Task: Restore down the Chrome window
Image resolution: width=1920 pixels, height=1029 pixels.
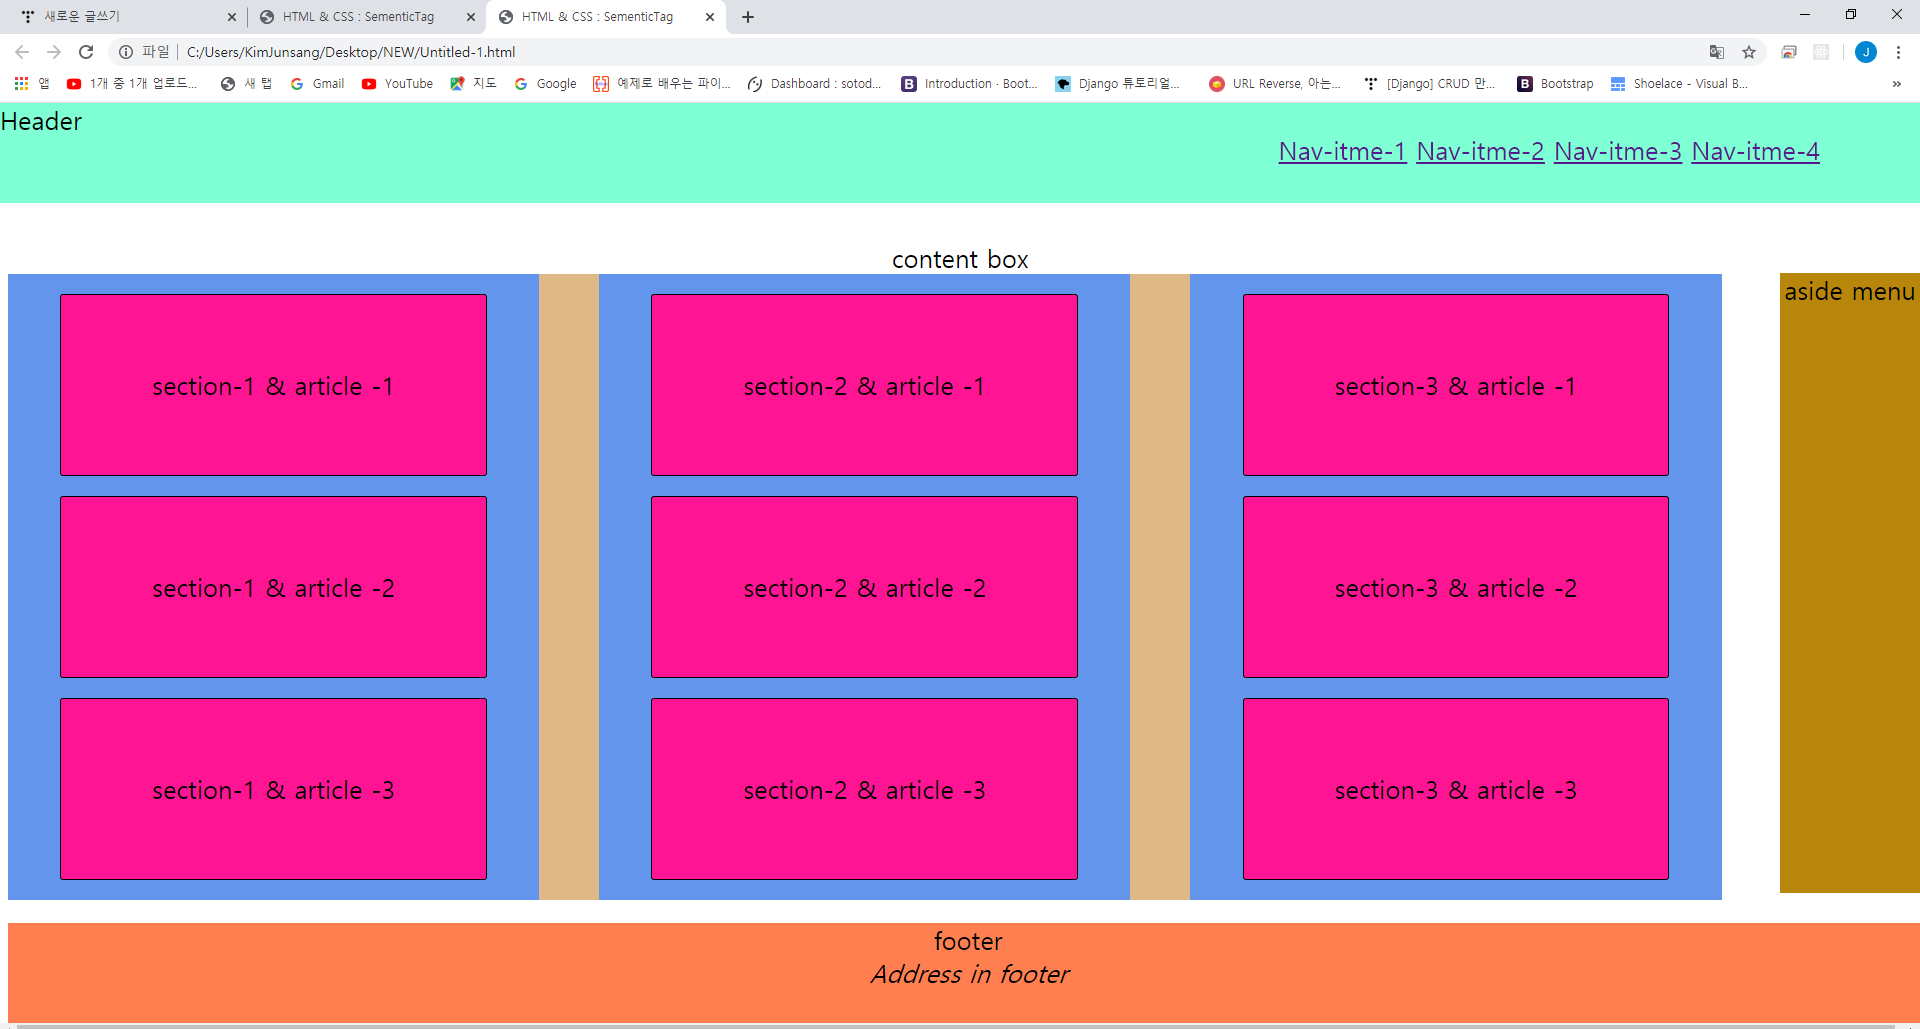Action: pyautogui.click(x=1851, y=15)
